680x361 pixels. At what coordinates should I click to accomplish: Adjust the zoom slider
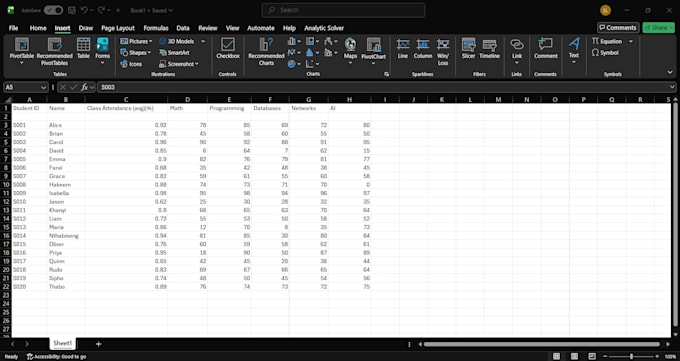pyautogui.click(x=631, y=357)
